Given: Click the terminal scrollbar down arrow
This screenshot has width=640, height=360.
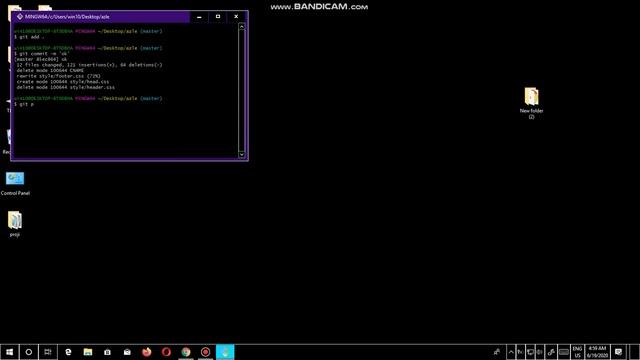Looking at the screenshot, I should point(242,155).
